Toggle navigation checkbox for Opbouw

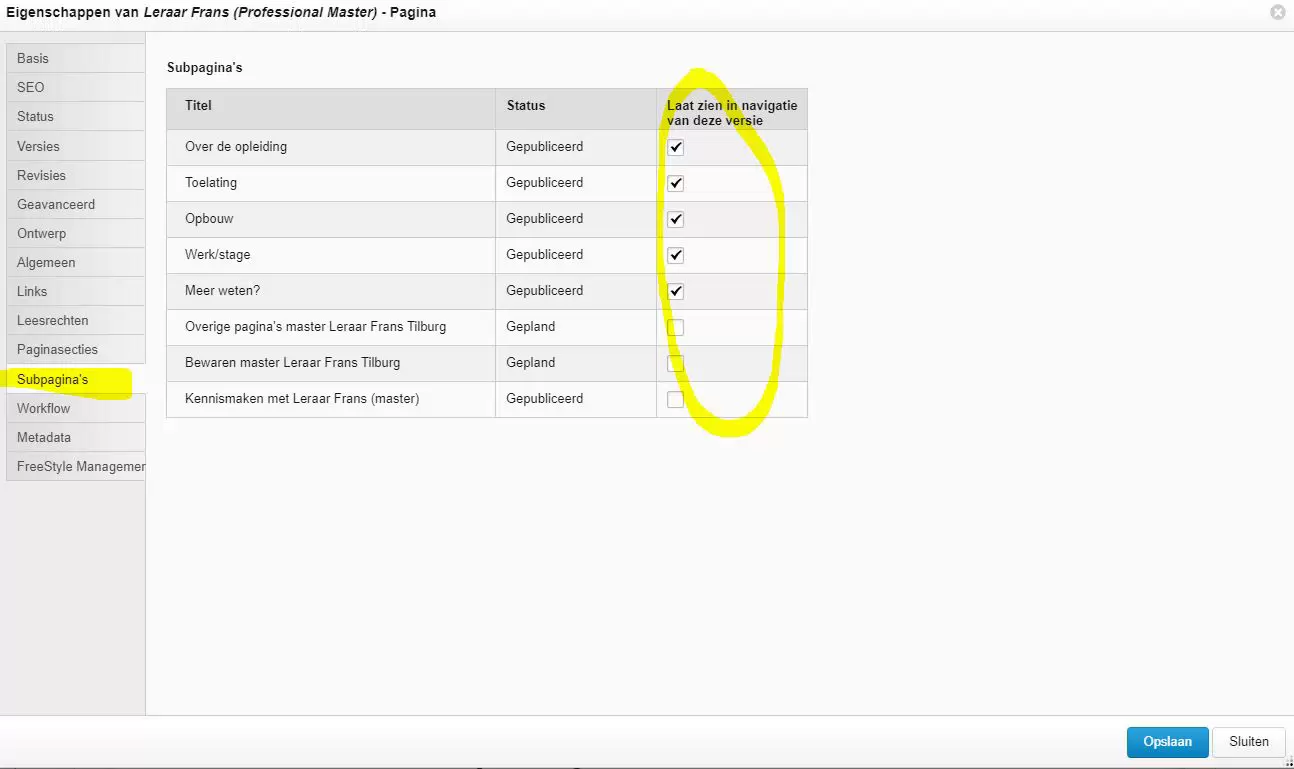pyautogui.click(x=676, y=219)
